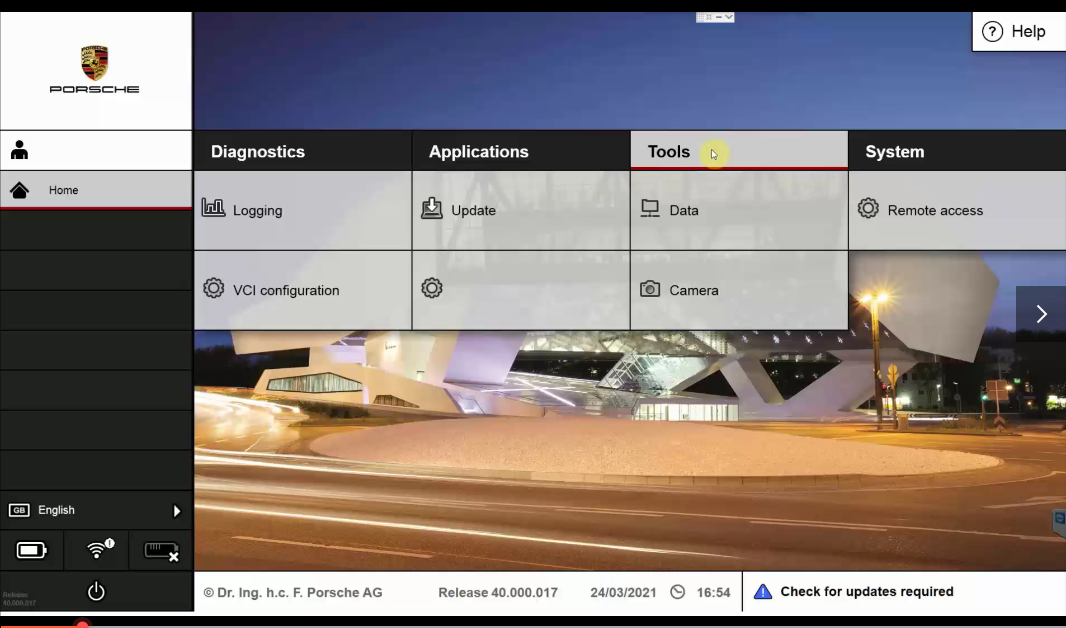Click the Help button
The width and height of the screenshot is (1066, 628).
(x=1015, y=32)
